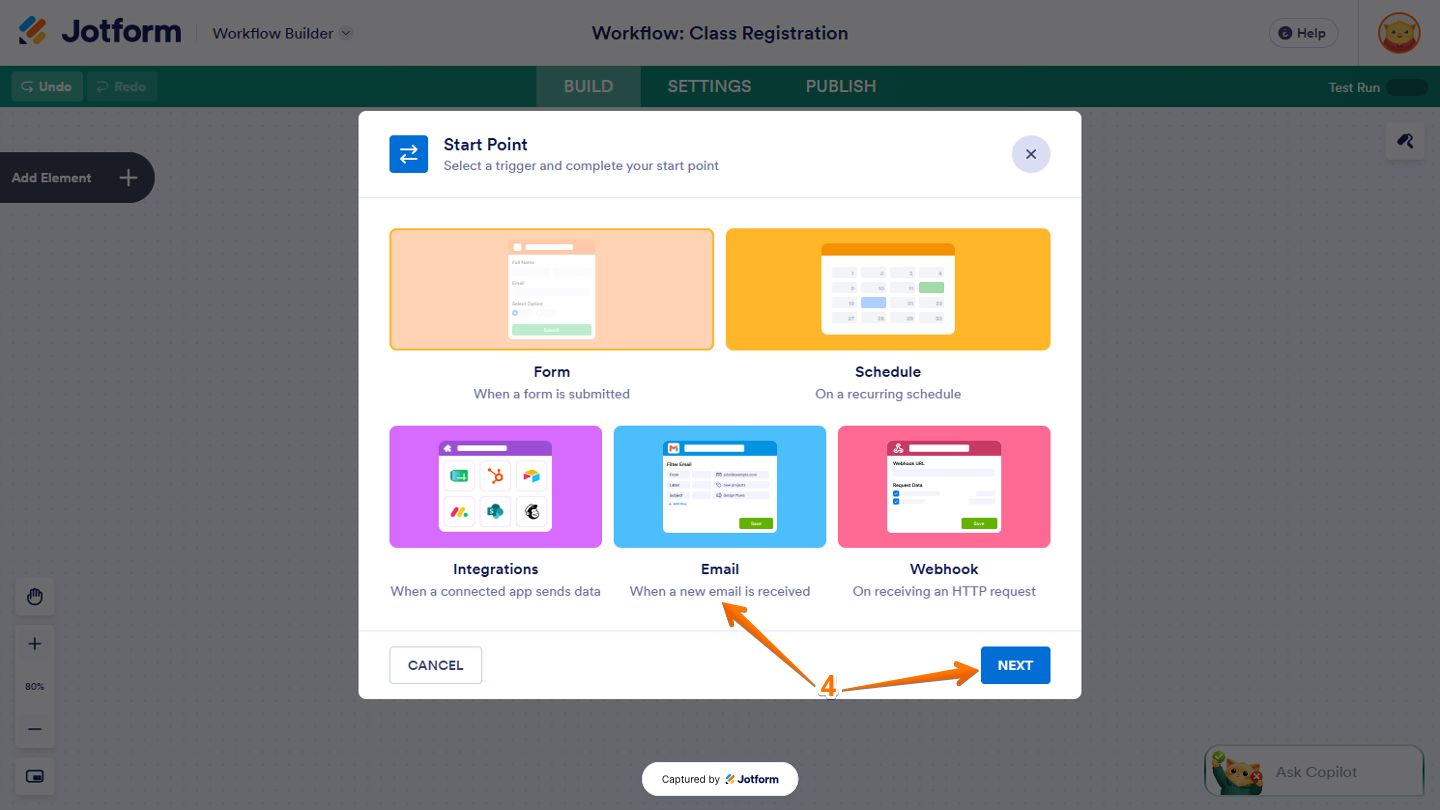Click the Start Point trigger icon
1440x810 pixels.
click(x=408, y=154)
